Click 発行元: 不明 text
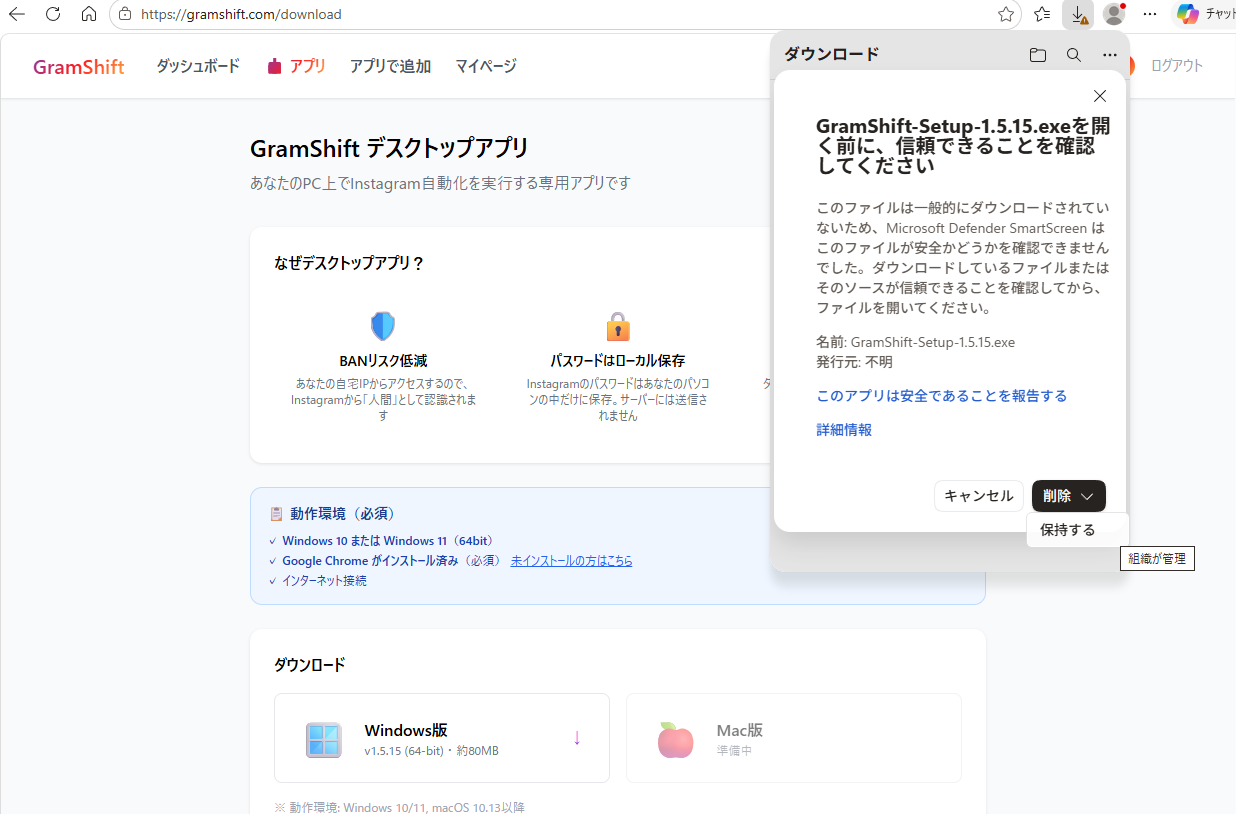This screenshot has height=814, width=1236. (x=855, y=362)
